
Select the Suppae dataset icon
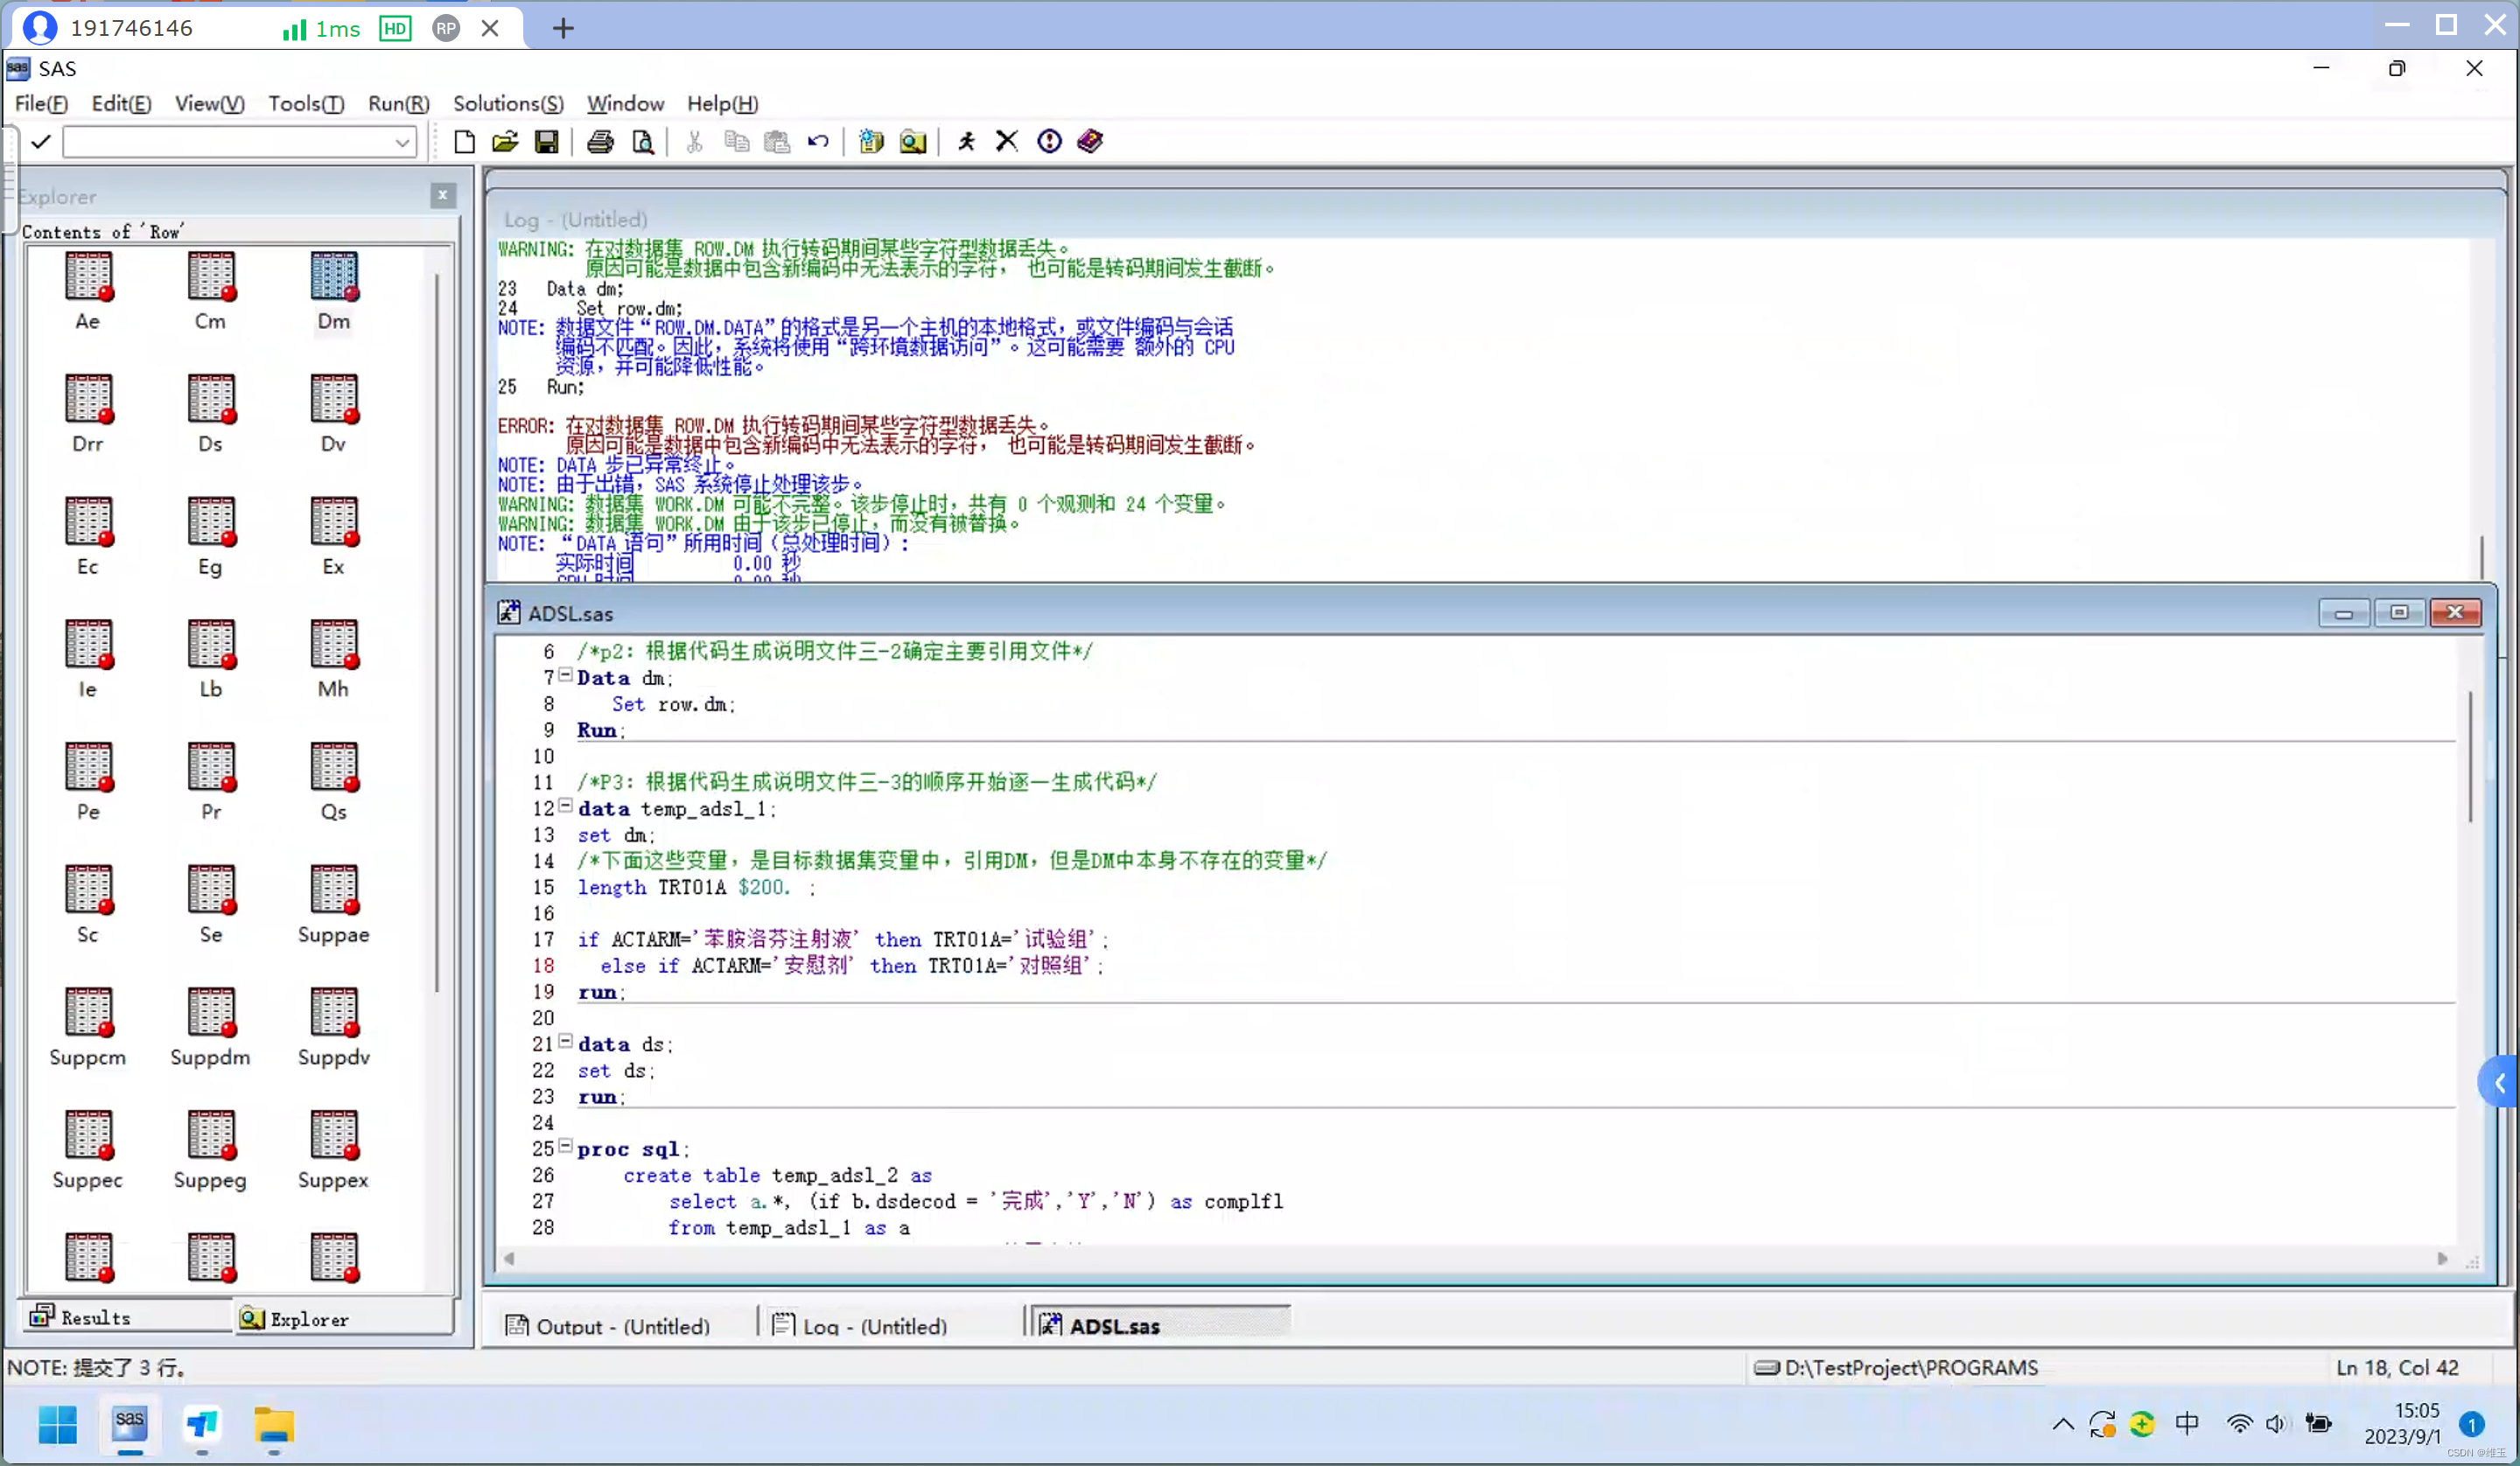pyautogui.click(x=333, y=904)
